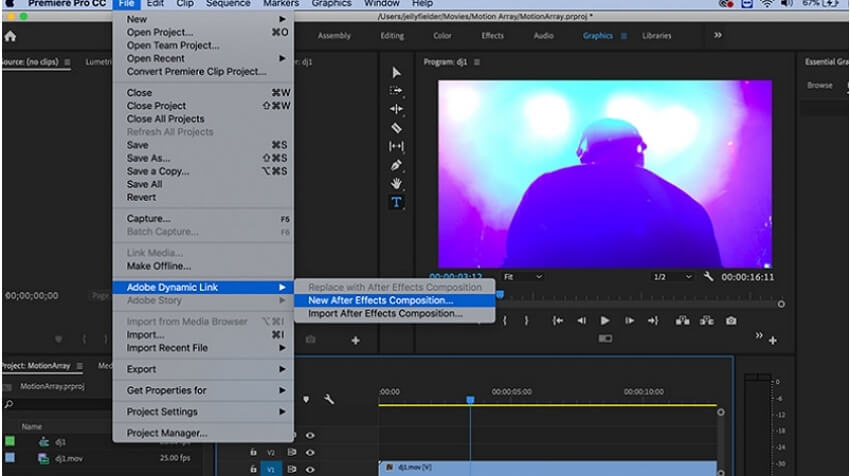Toggle track output eye for V1
Image resolution: width=850 pixels, height=476 pixels.
click(x=310, y=469)
